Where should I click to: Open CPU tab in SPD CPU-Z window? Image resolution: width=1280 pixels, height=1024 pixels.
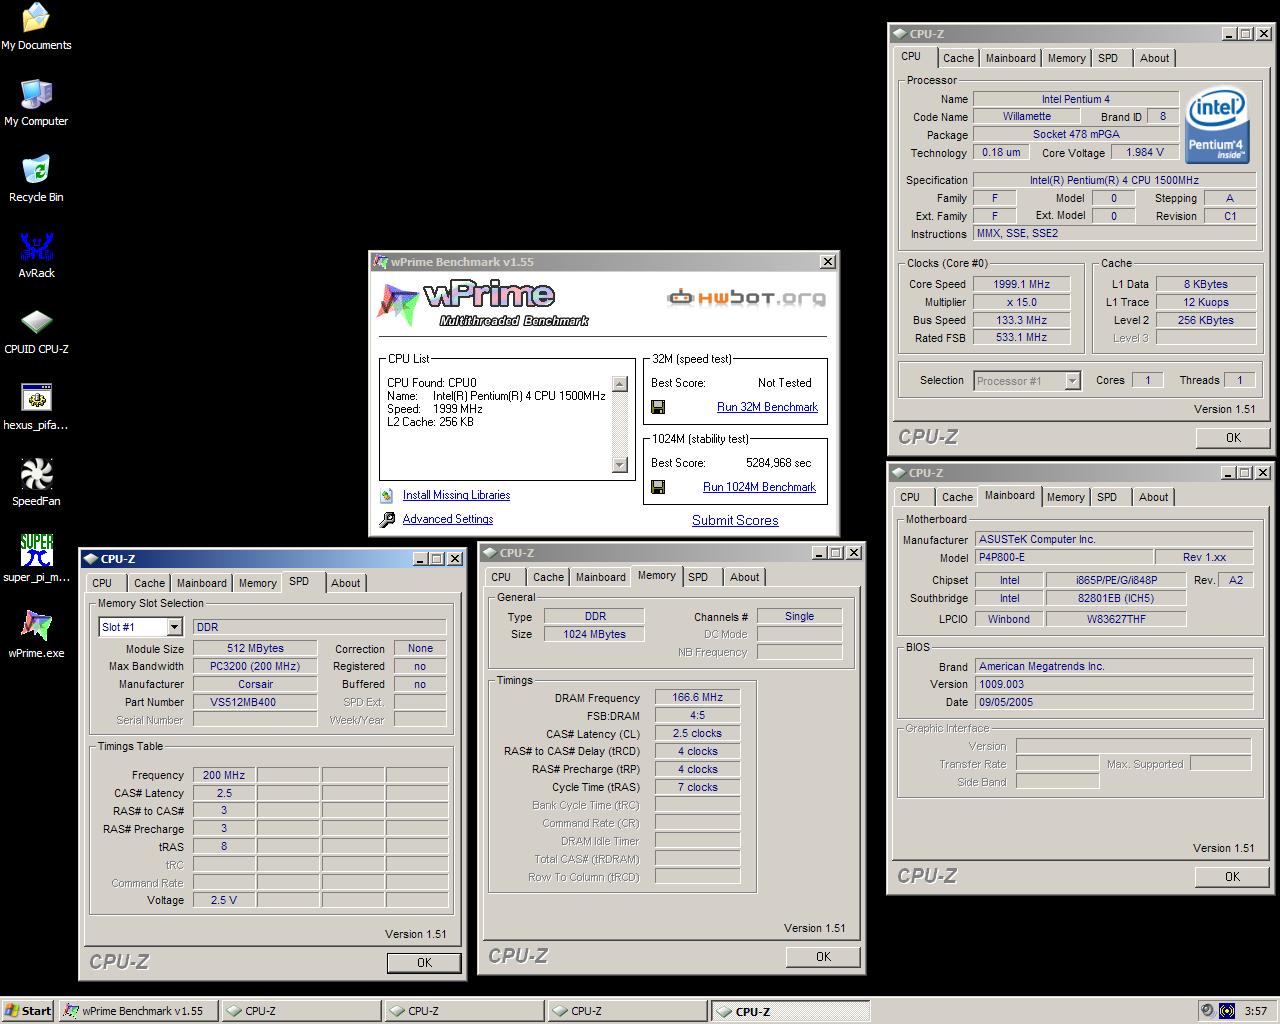[102, 583]
